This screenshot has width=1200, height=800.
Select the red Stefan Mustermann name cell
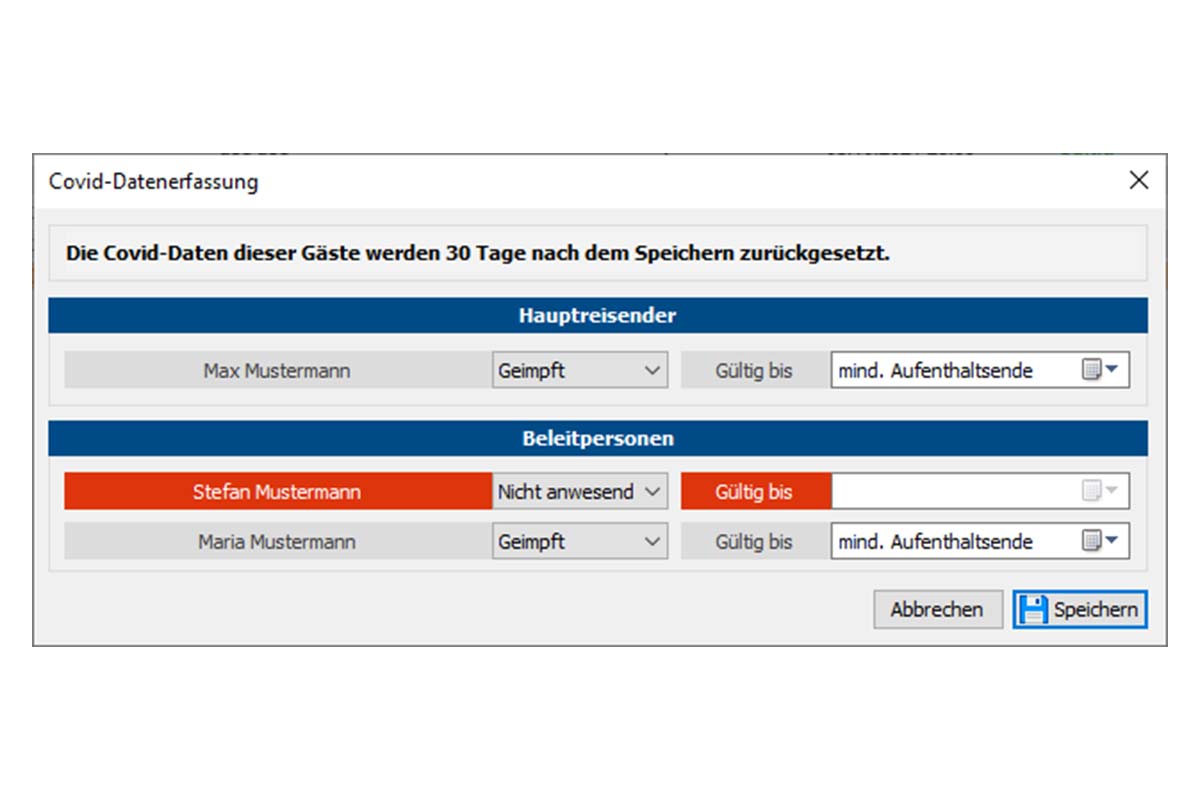277,492
